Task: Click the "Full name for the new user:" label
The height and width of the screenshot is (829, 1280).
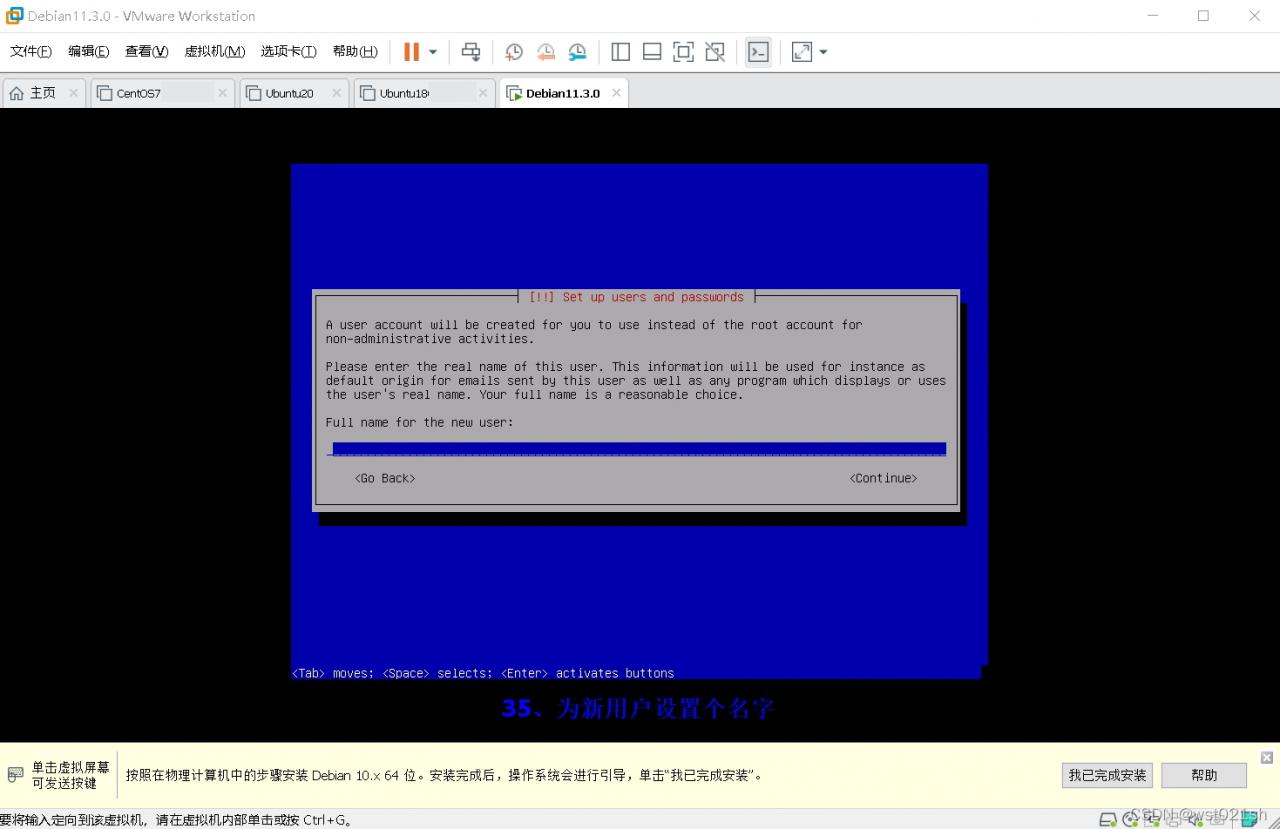Action: 419,422
